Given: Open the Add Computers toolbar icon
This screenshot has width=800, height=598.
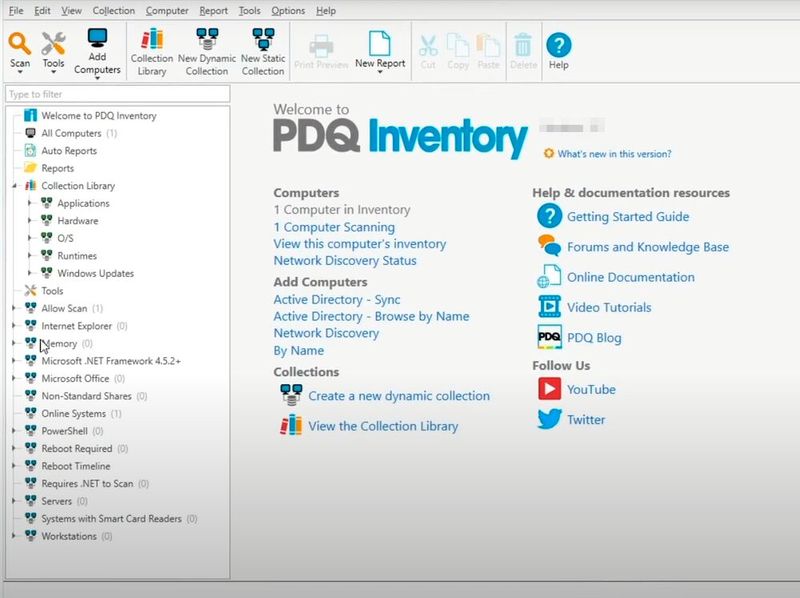Looking at the screenshot, I should [98, 48].
